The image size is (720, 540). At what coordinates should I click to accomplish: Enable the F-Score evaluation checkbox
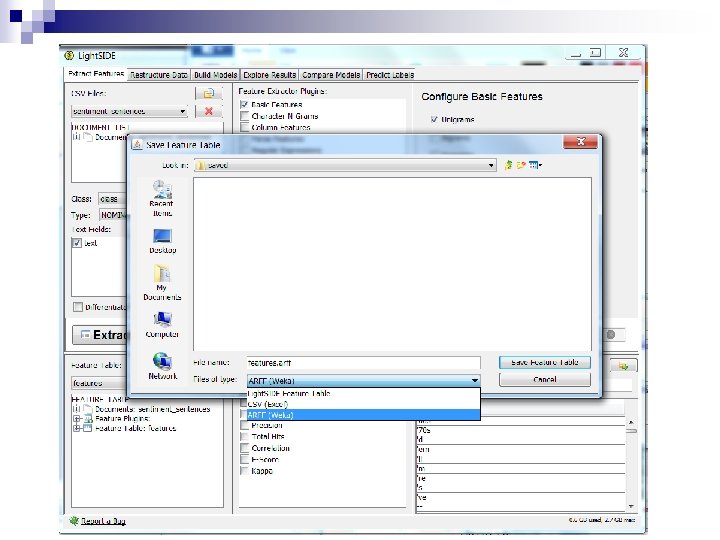pyautogui.click(x=245, y=459)
